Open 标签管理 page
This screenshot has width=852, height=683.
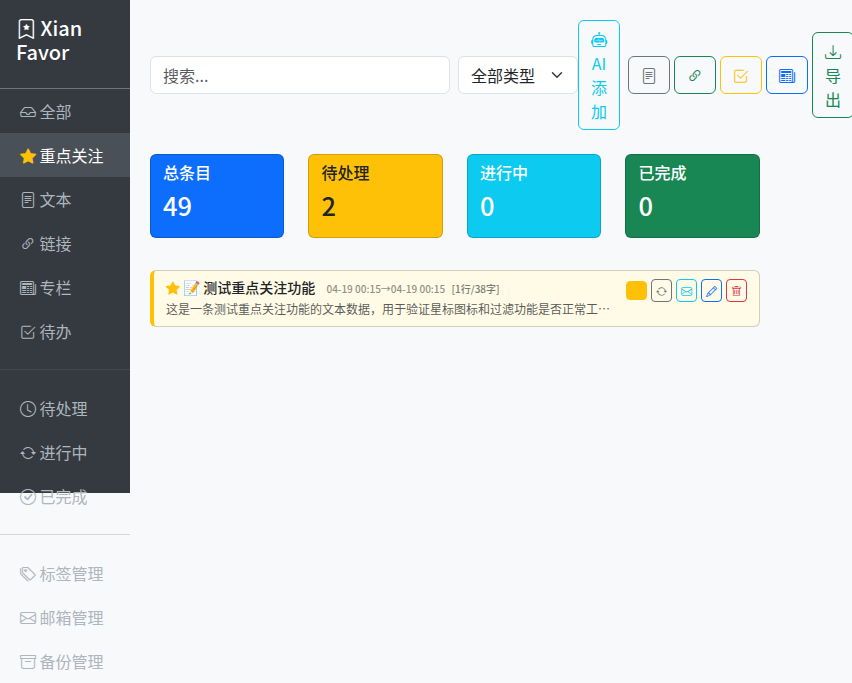tap(65, 574)
